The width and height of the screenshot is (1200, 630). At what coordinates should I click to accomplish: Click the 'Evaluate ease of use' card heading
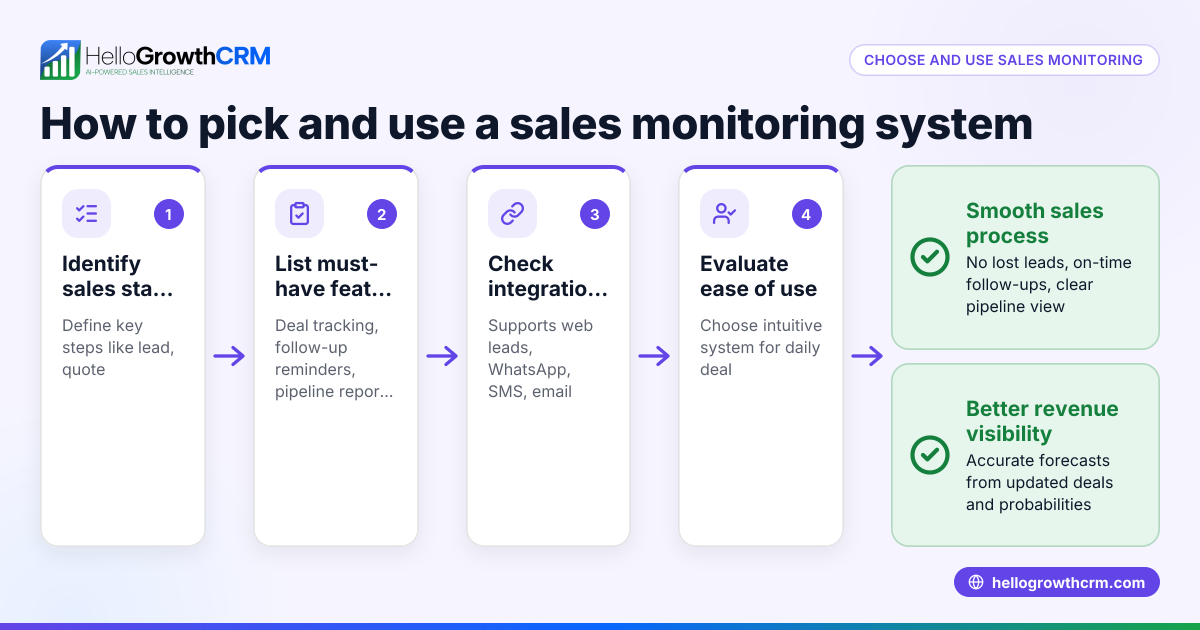coord(758,276)
